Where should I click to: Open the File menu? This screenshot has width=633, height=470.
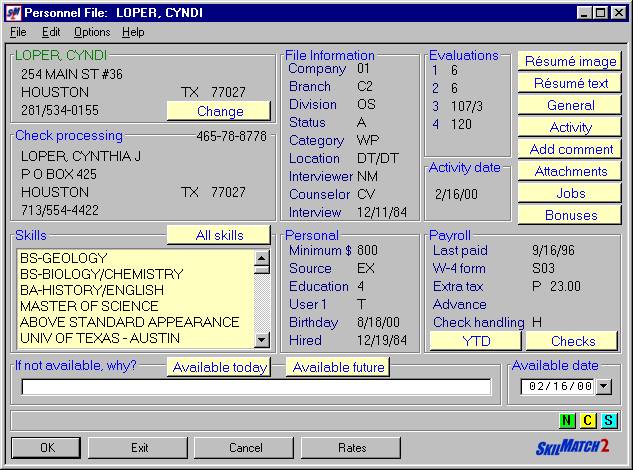coord(18,32)
